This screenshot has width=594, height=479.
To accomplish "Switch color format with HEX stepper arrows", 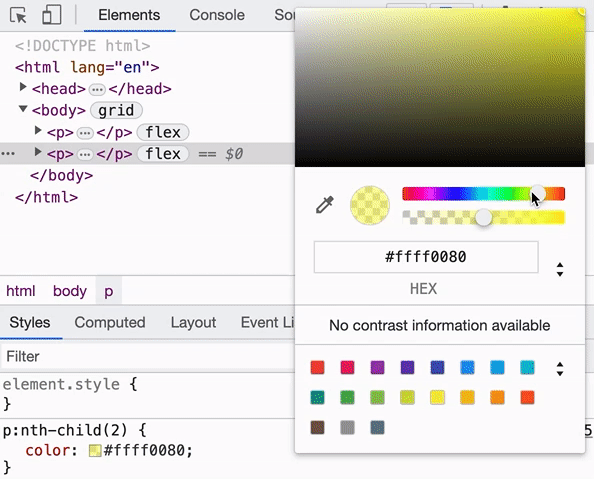I will tap(560, 269).
